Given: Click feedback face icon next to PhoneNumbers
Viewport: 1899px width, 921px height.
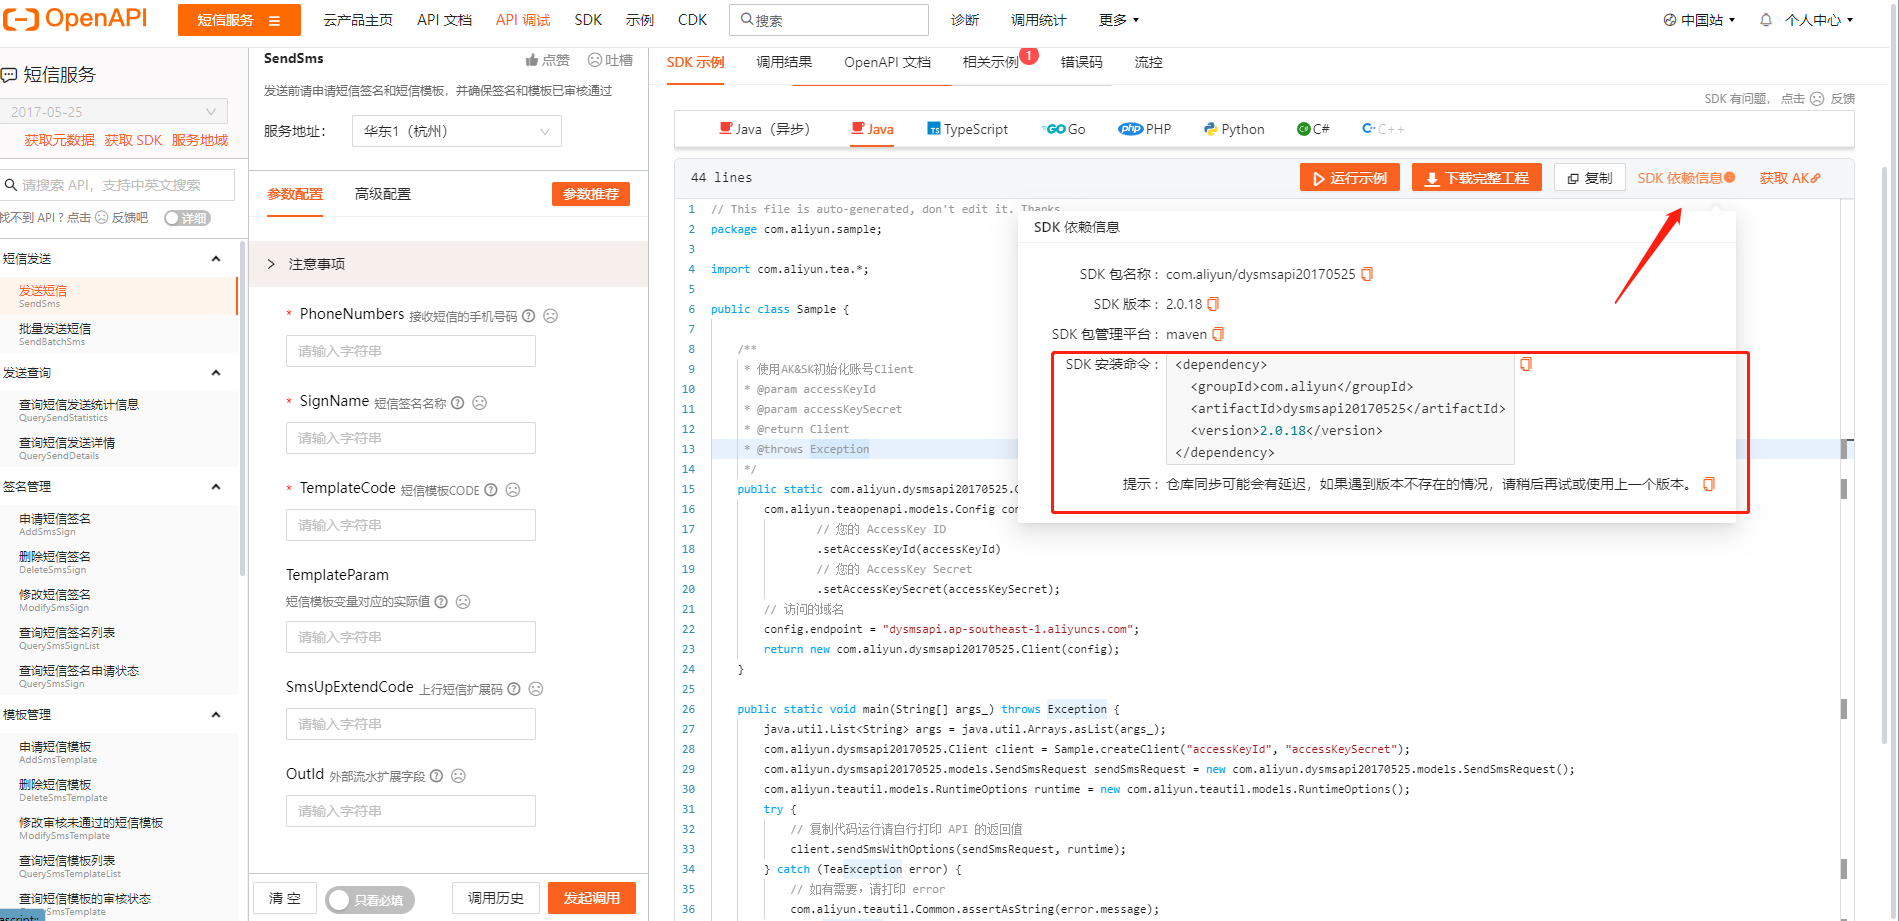Looking at the screenshot, I should (550, 316).
